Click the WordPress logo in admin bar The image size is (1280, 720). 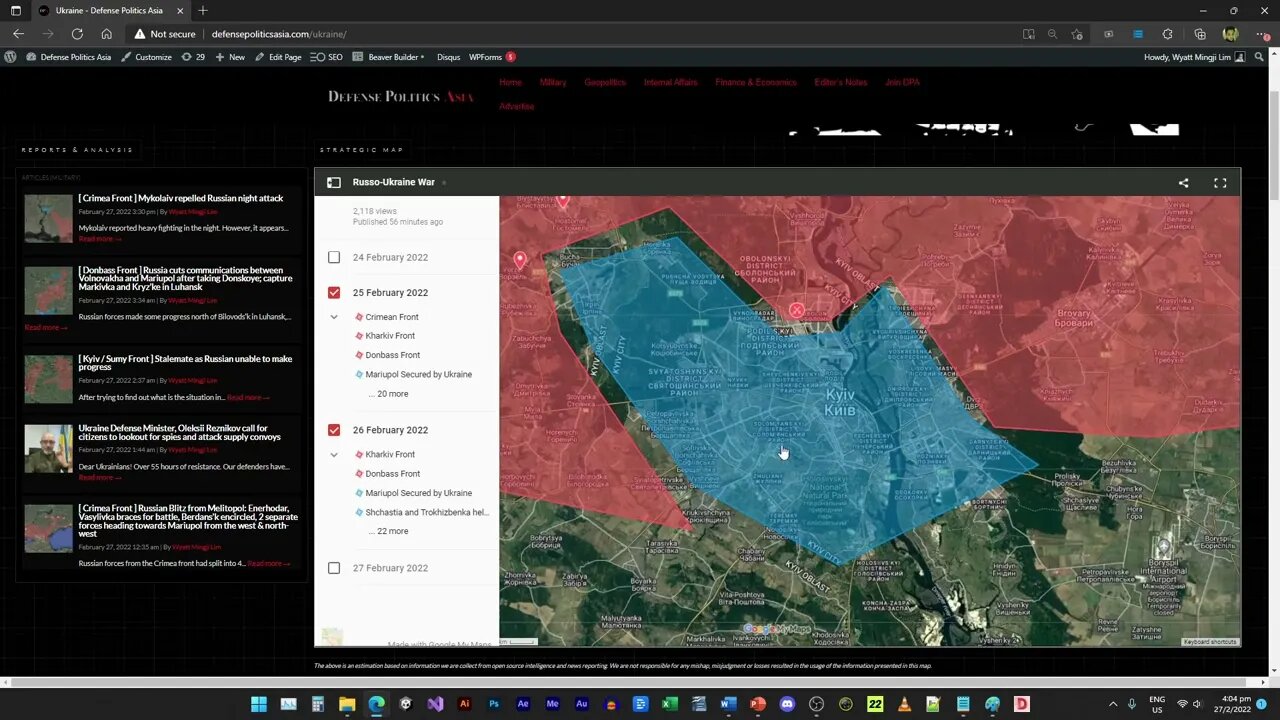[x=11, y=57]
